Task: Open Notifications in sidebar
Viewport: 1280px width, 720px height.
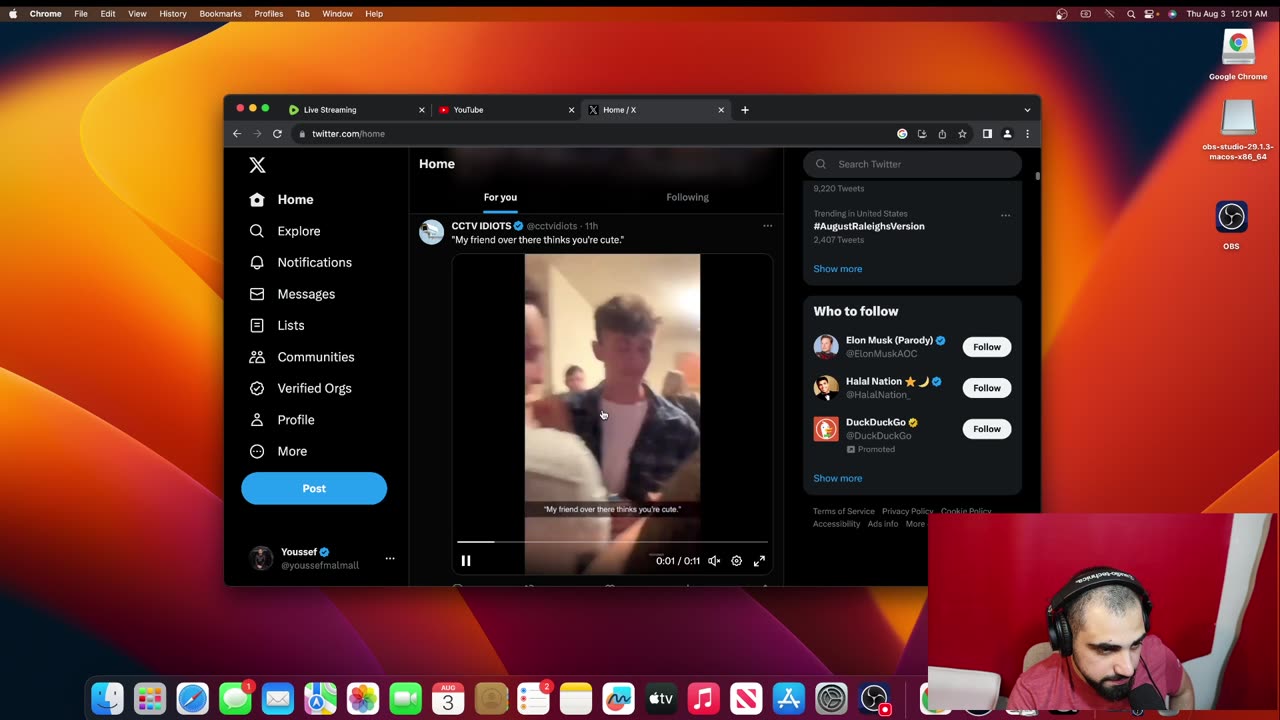Action: (x=300, y=263)
